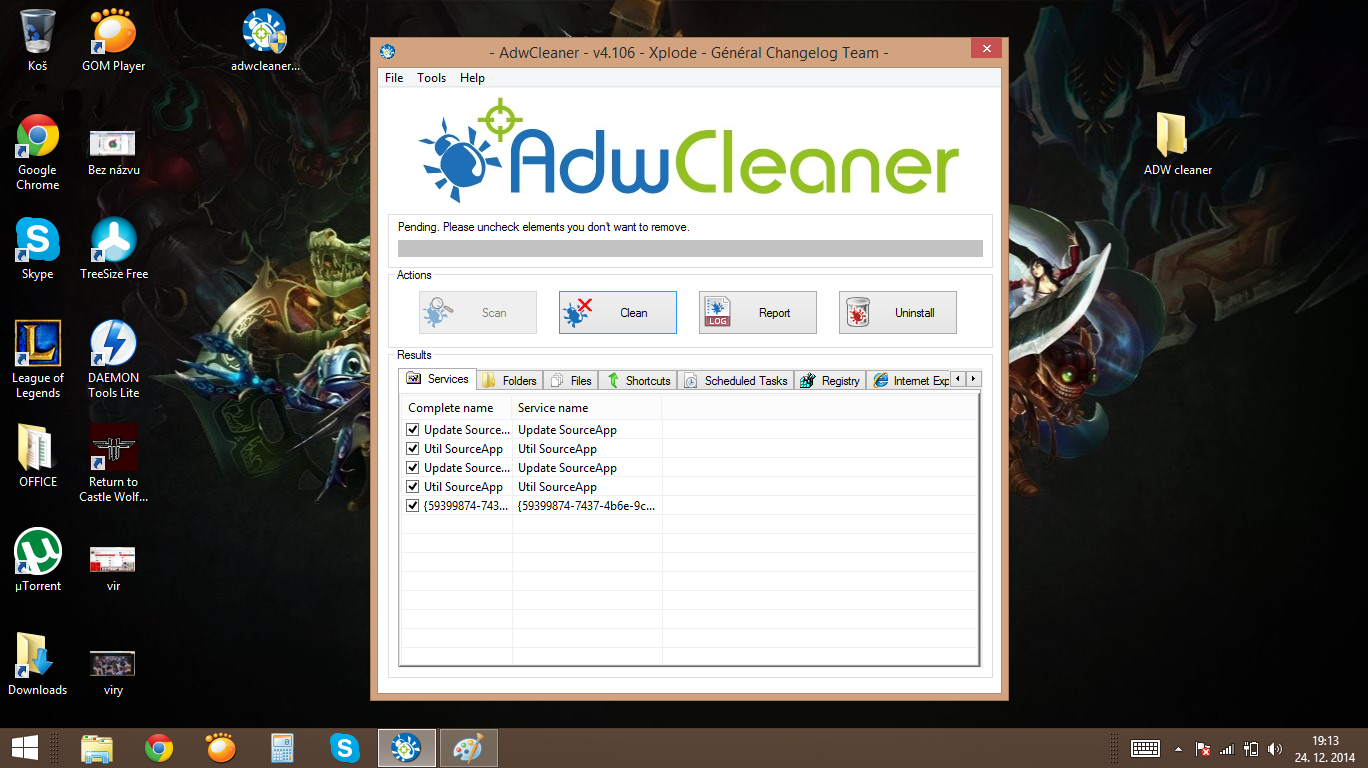Image resolution: width=1368 pixels, height=768 pixels.
Task: Sort by the Service name column header
Action: click(x=587, y=408)
